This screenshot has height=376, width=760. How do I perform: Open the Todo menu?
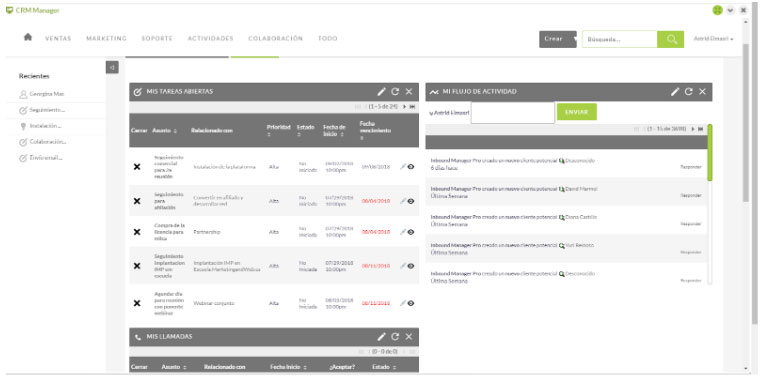pyautogui.click(x=328, y=38)
